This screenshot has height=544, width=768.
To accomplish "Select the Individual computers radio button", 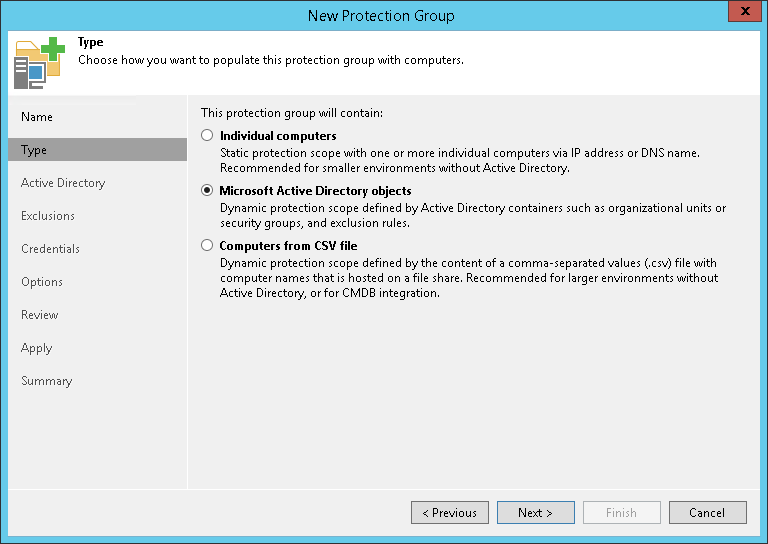I will click(x=207, y=135).
